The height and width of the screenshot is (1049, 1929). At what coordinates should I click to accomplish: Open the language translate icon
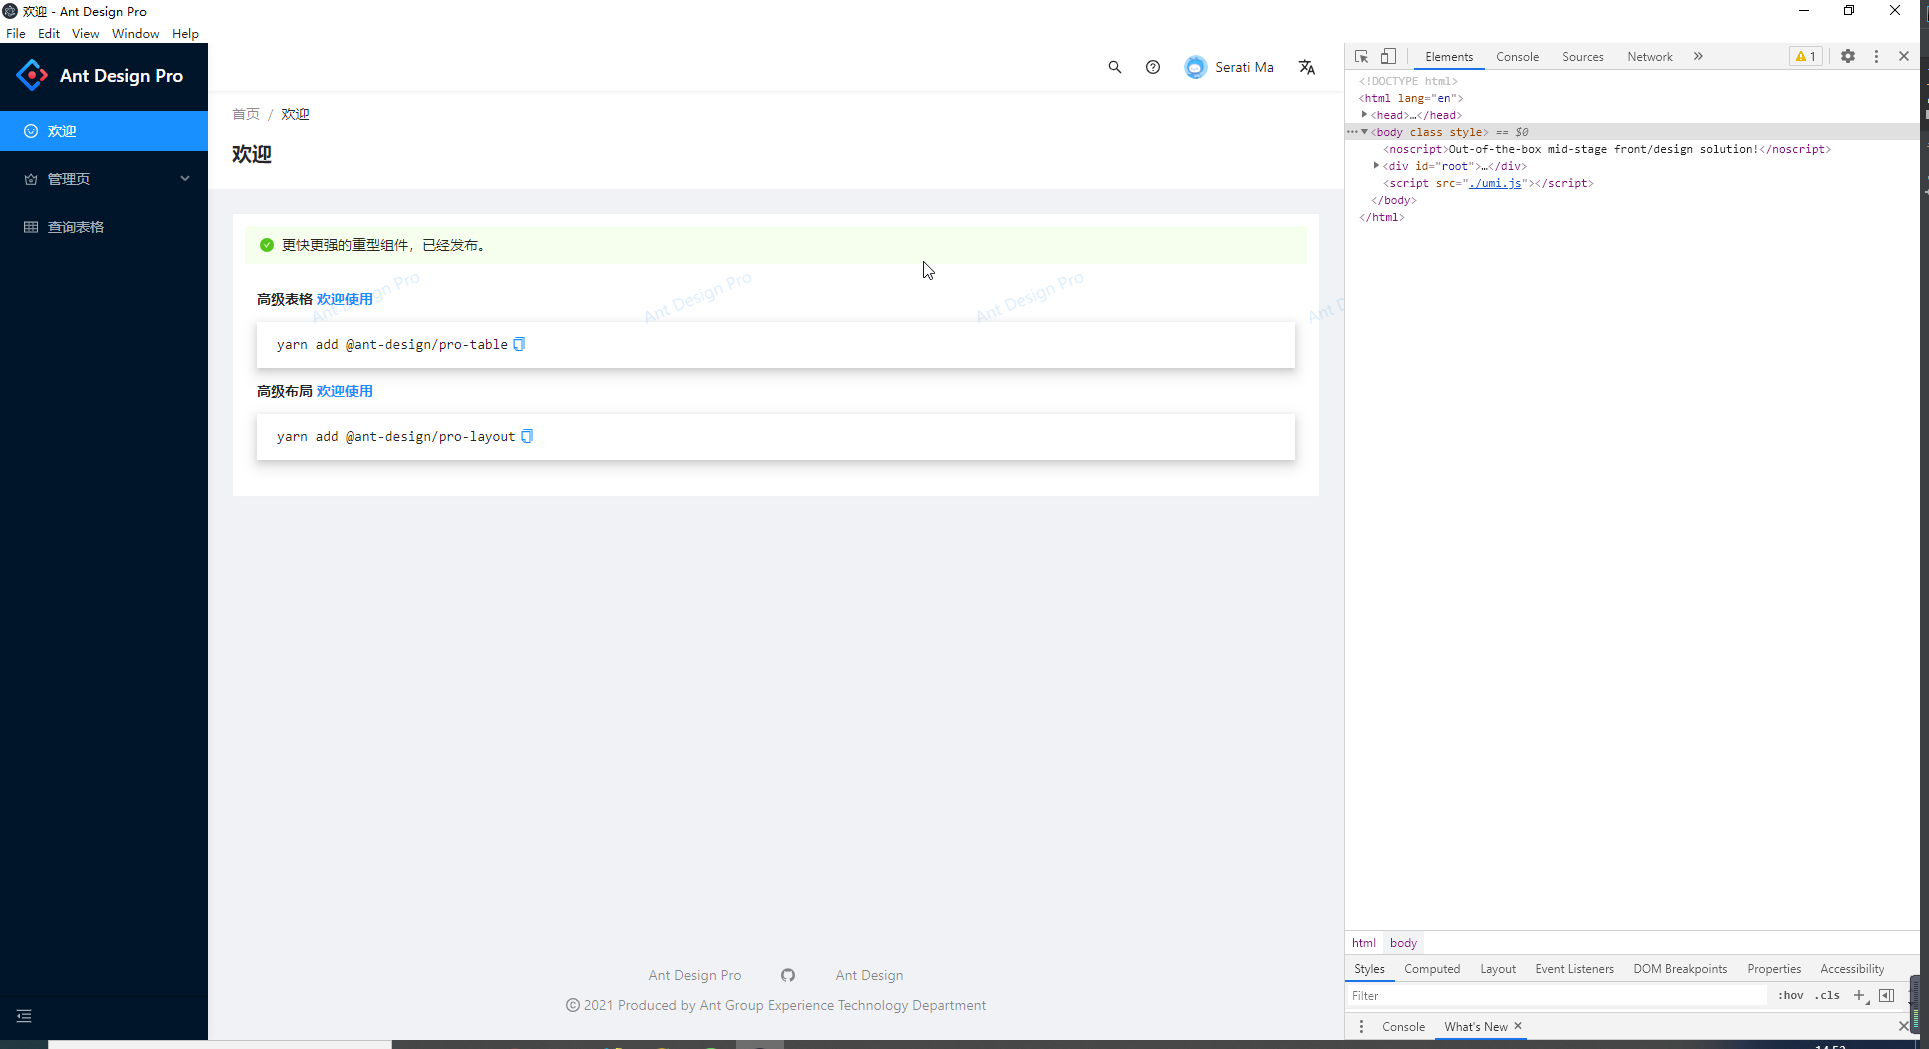(x=1306, y=67)
